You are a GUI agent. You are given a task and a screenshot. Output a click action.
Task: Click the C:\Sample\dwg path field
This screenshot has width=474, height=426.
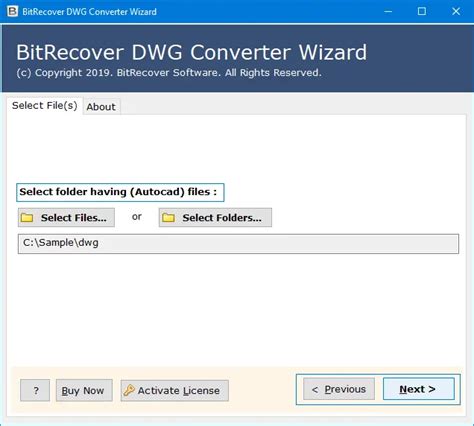238,244
